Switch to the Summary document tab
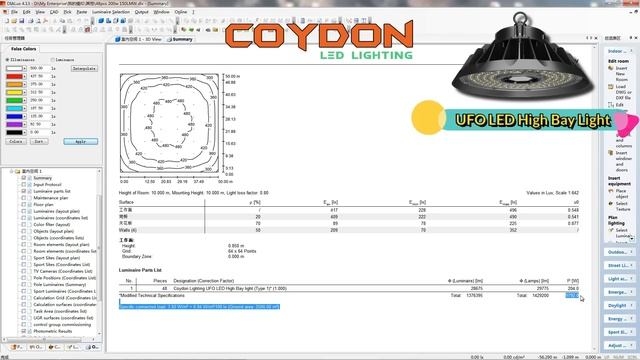The height and width of the screenshot is (360, 640). [x=180, y=39]
